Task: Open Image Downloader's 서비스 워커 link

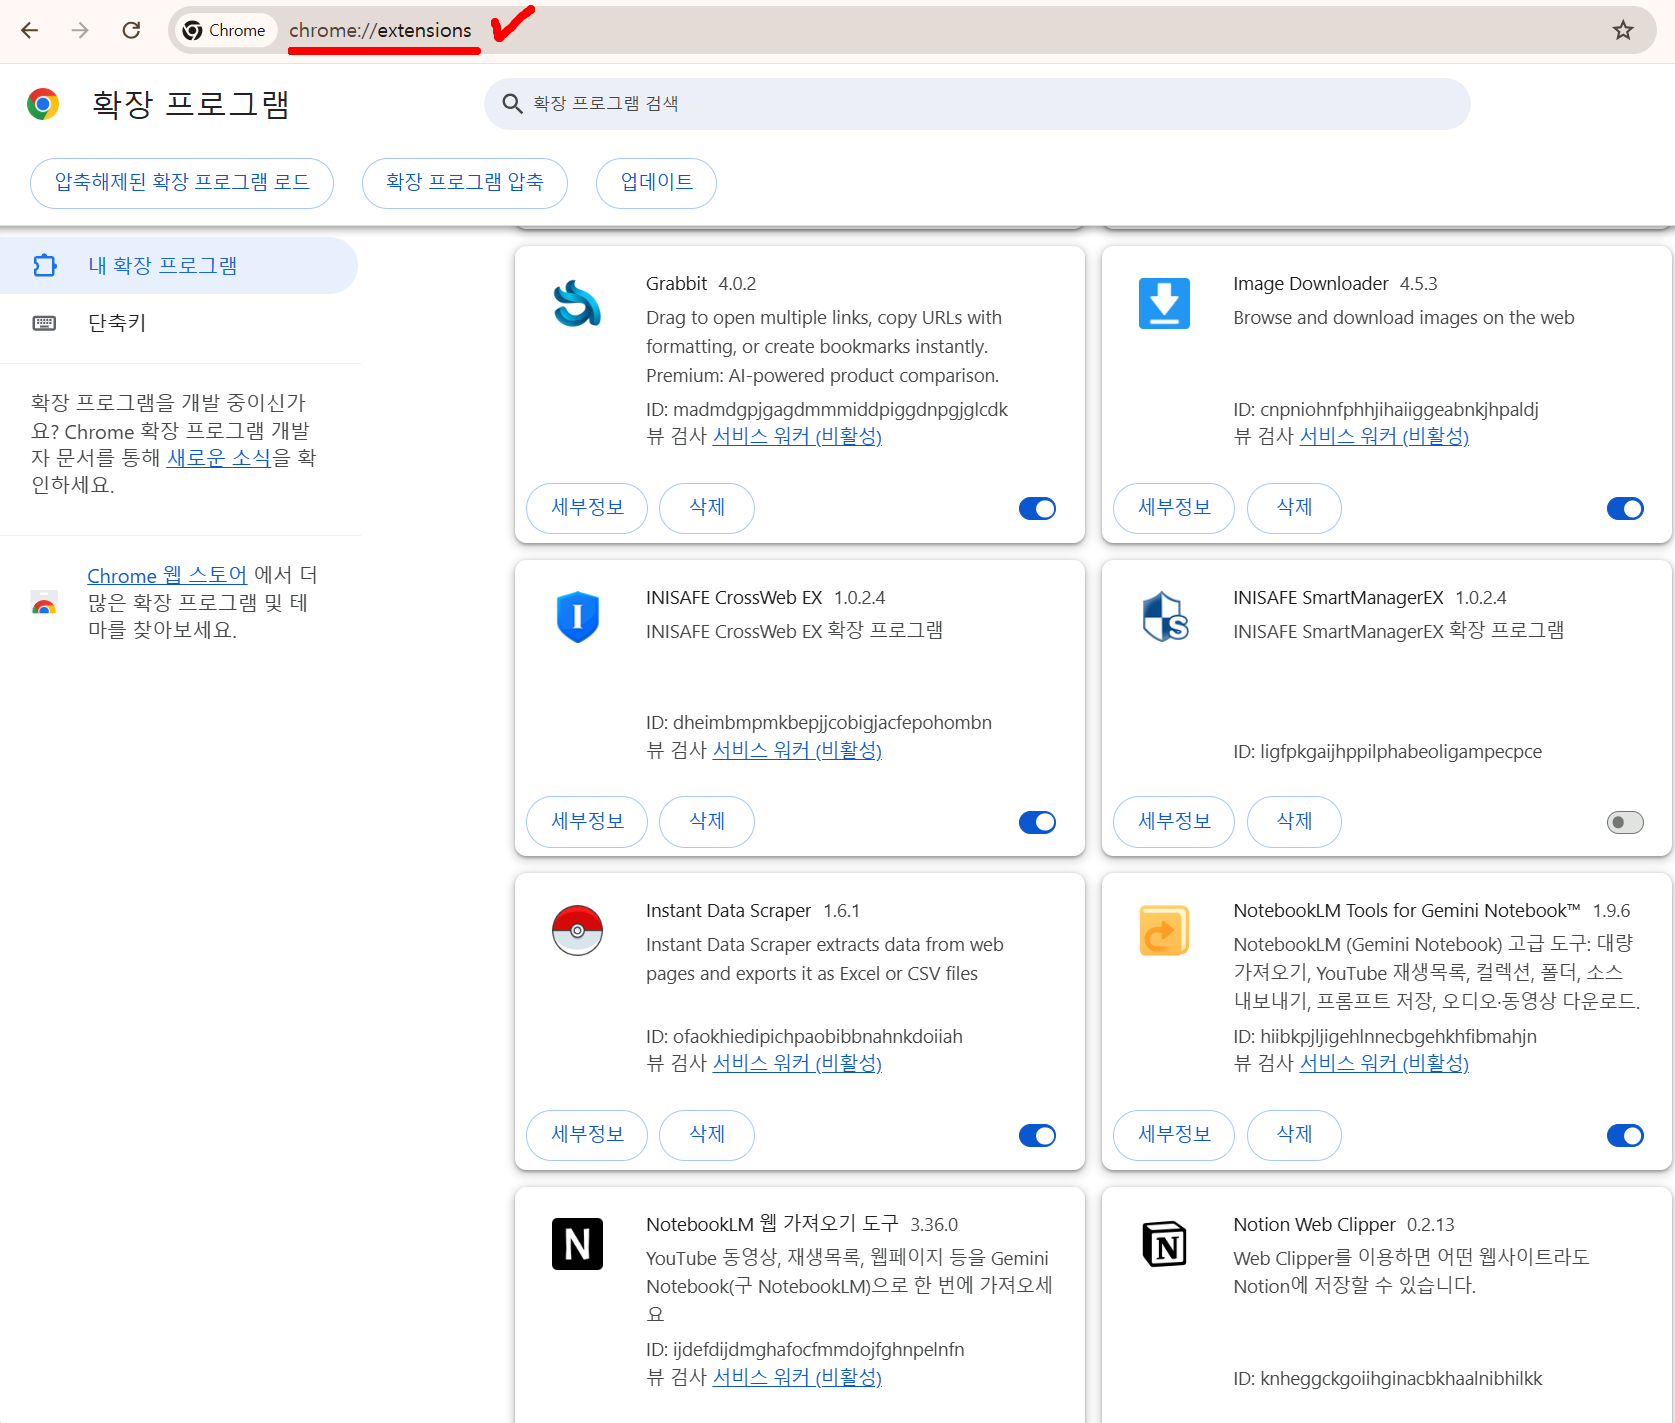Action: 1384,436
